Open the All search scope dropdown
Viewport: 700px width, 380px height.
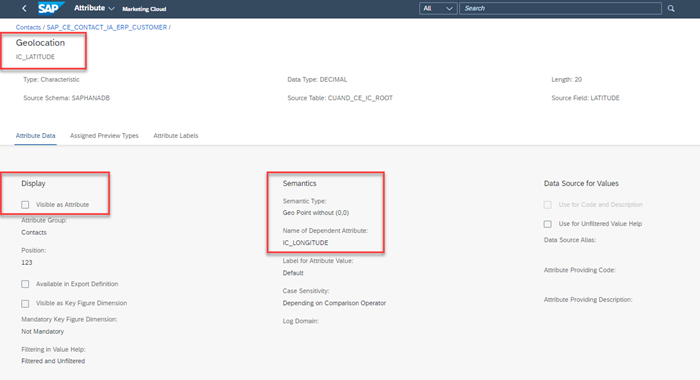(438, 8)
